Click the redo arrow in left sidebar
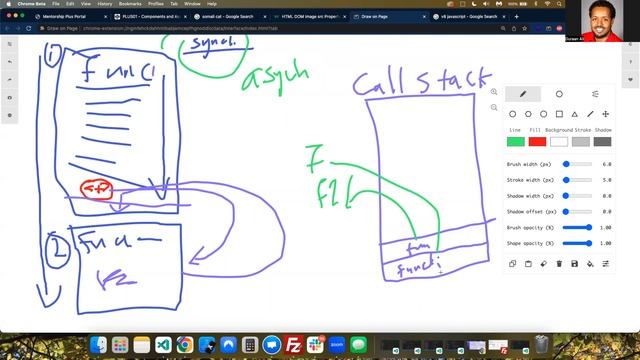The image size is (640, 360). (10, 80)
